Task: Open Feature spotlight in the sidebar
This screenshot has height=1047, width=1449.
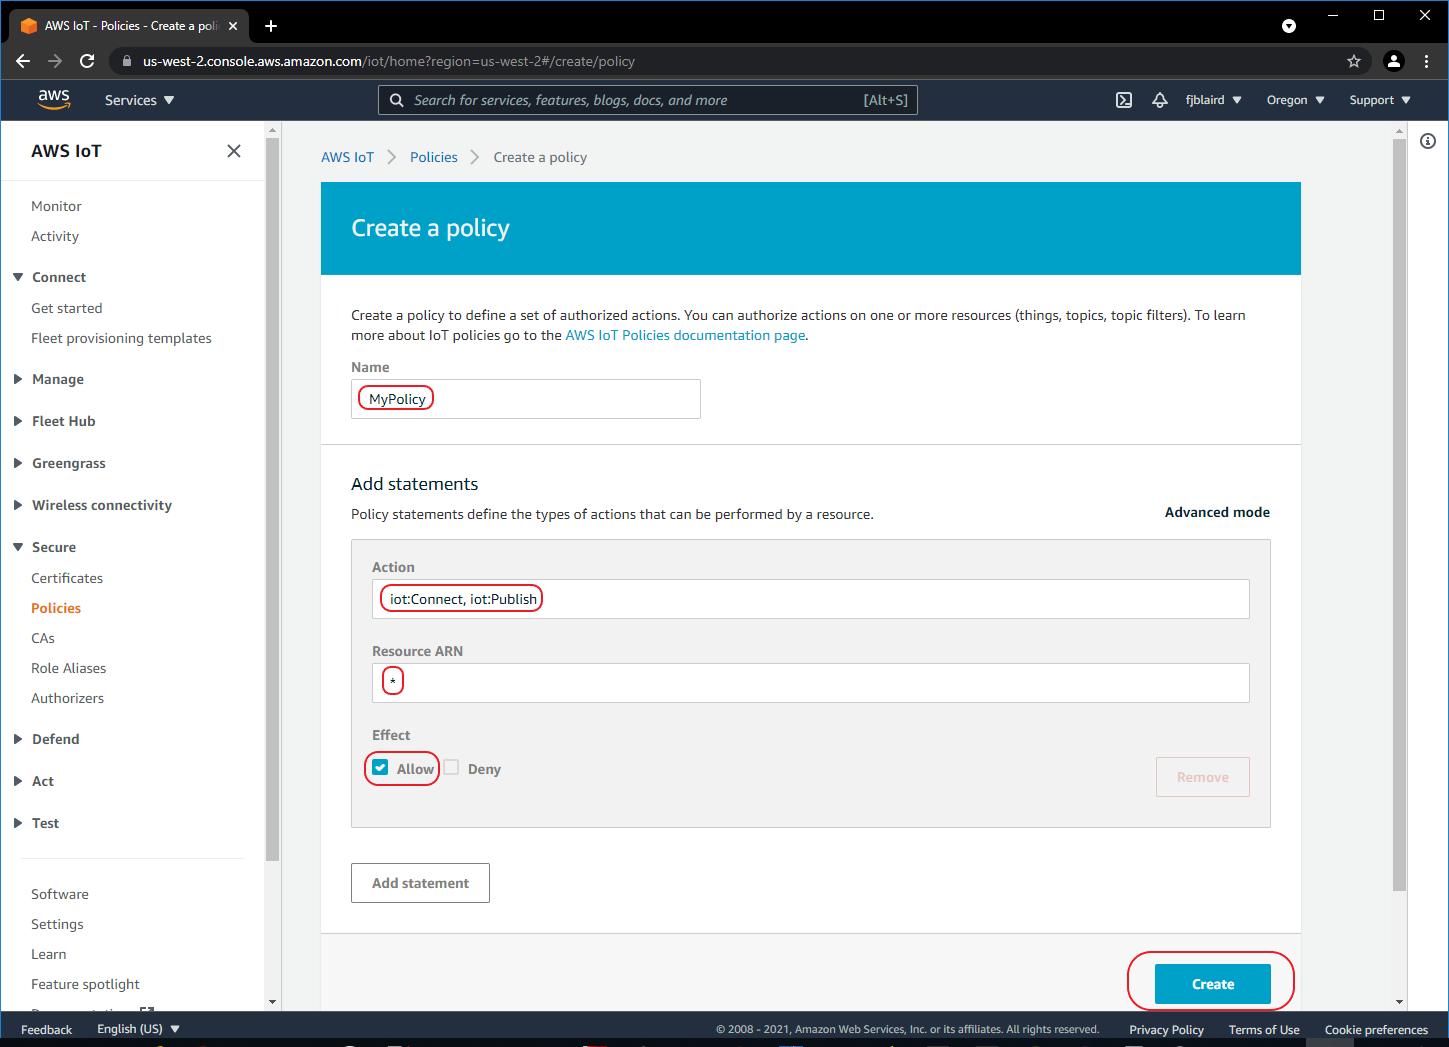Action: click(85, 984)
